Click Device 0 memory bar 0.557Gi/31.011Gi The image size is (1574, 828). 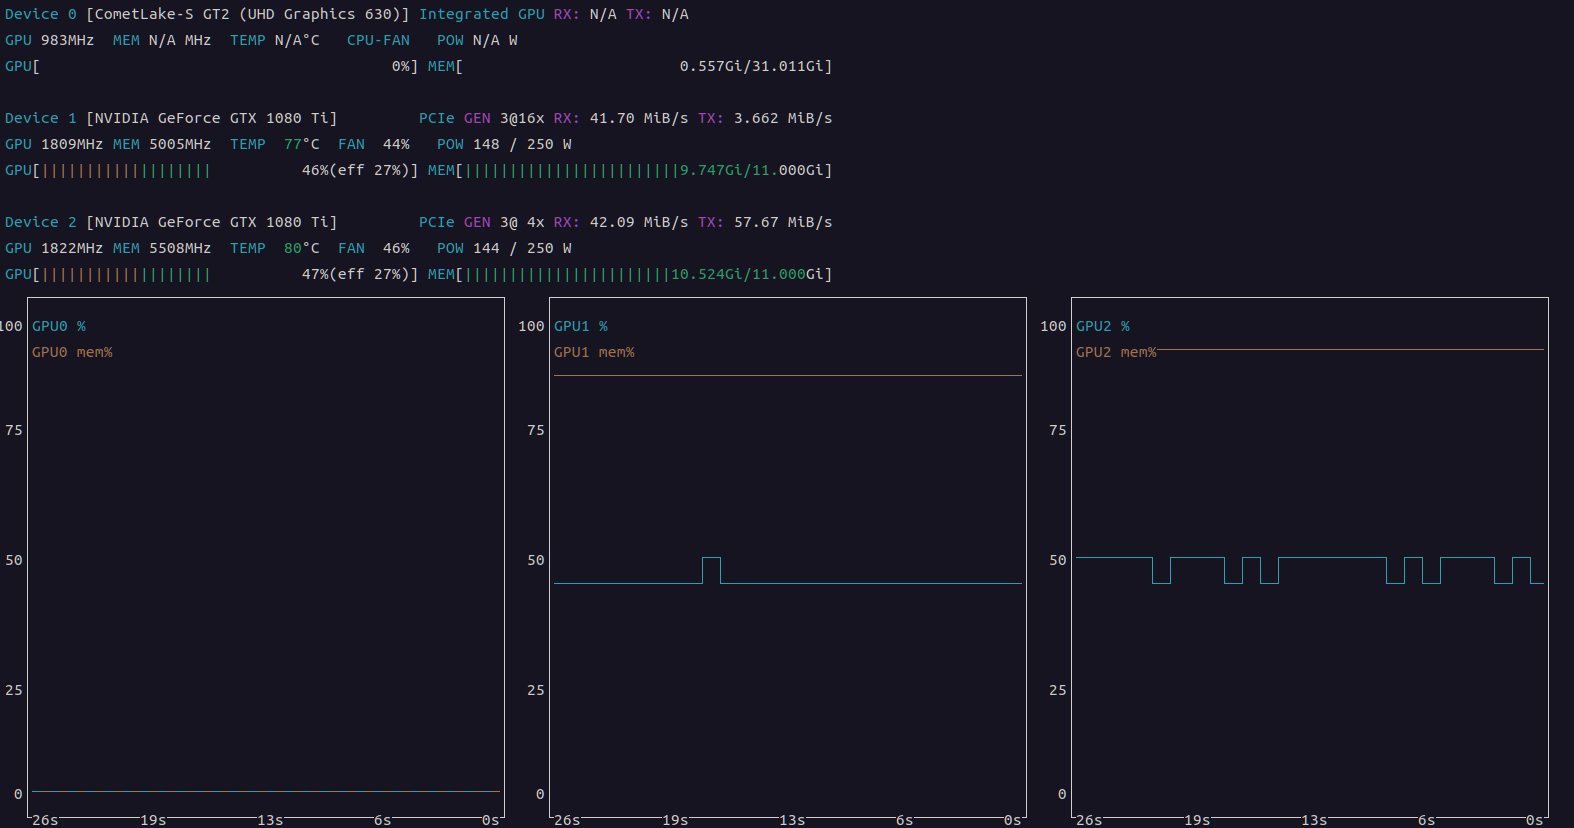coord(630,66)
